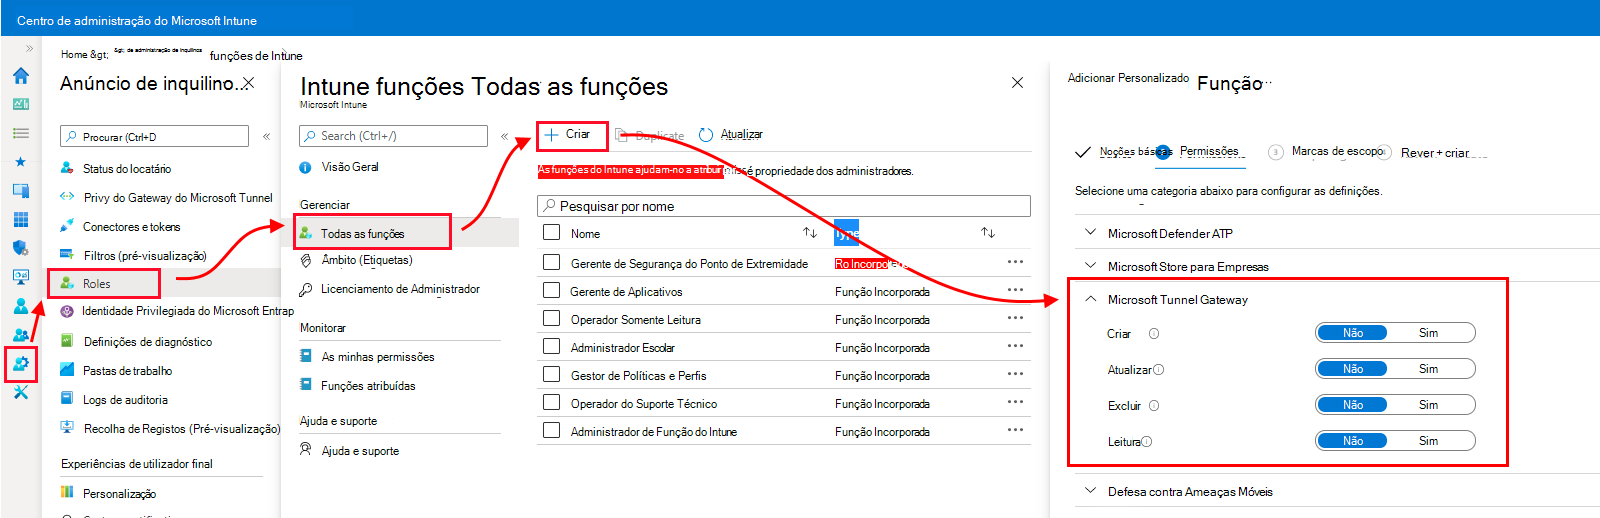Open the Reports monitor icon

[20, 277]
